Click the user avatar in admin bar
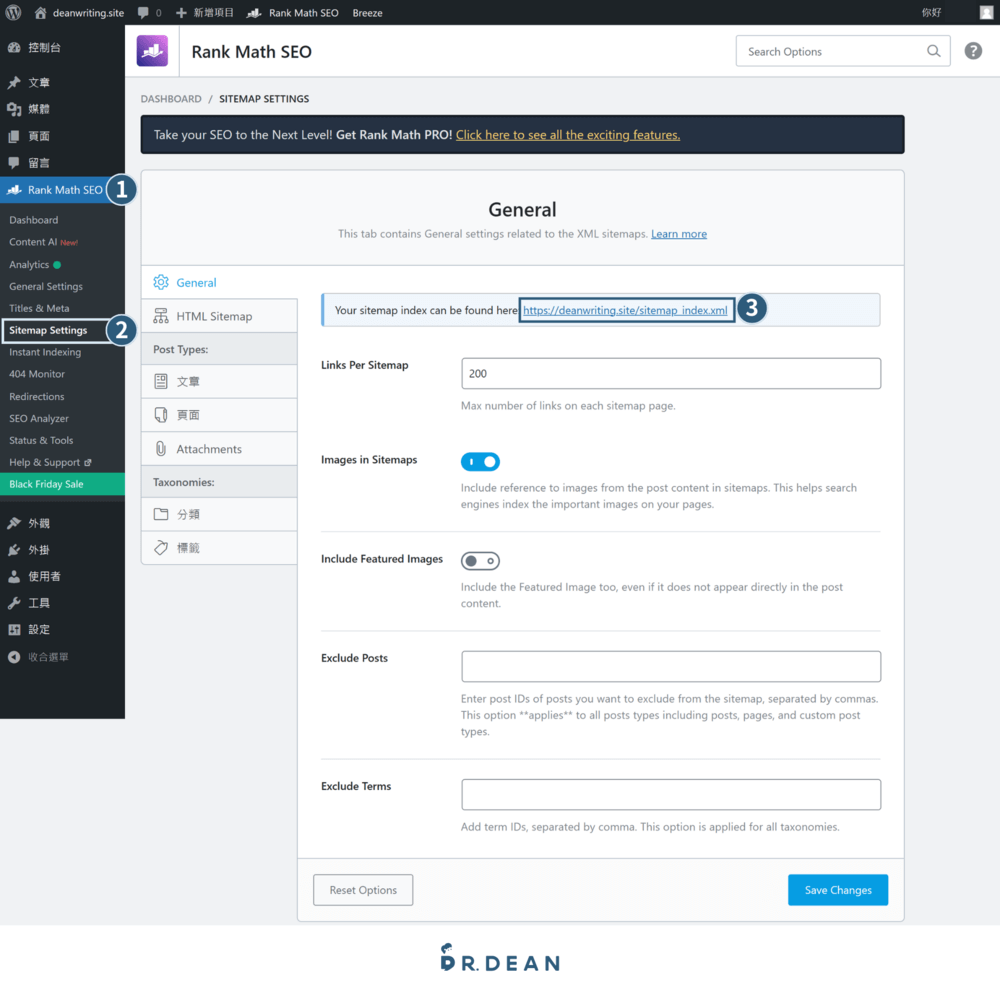Viewport: 1000px width, 990px height. pos(986,12)
